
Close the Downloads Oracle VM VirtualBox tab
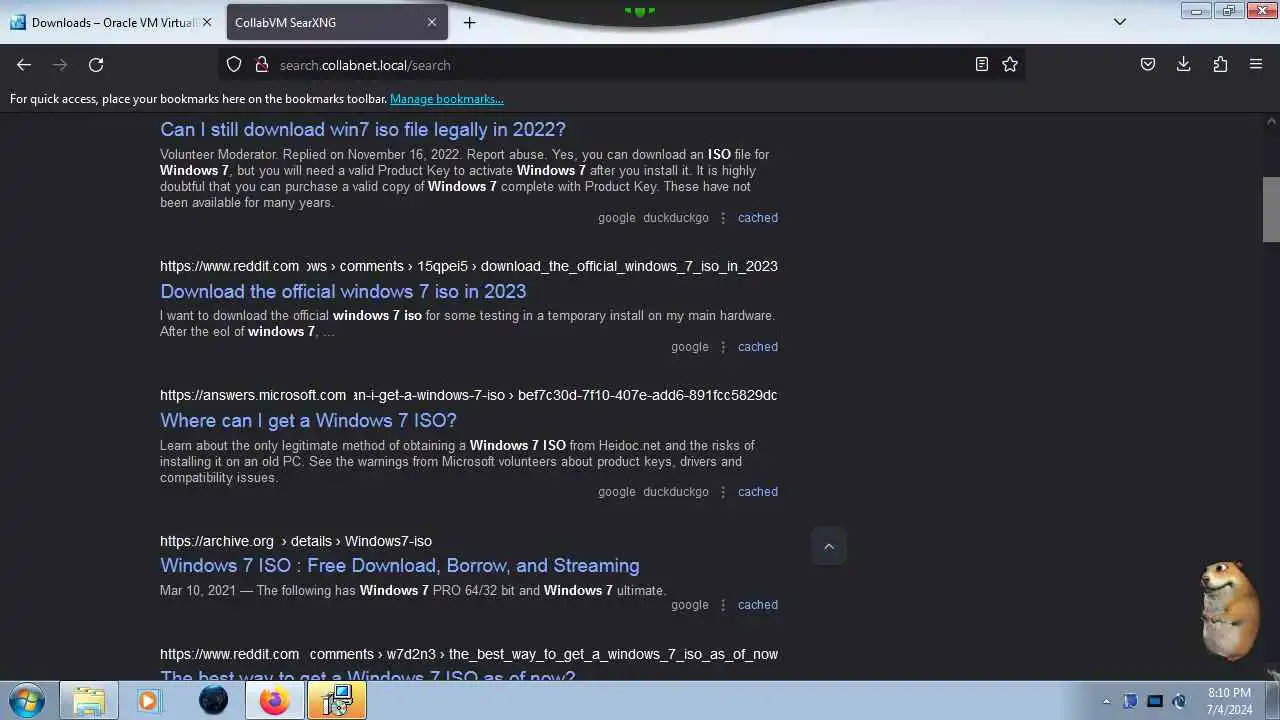[207, 22]
